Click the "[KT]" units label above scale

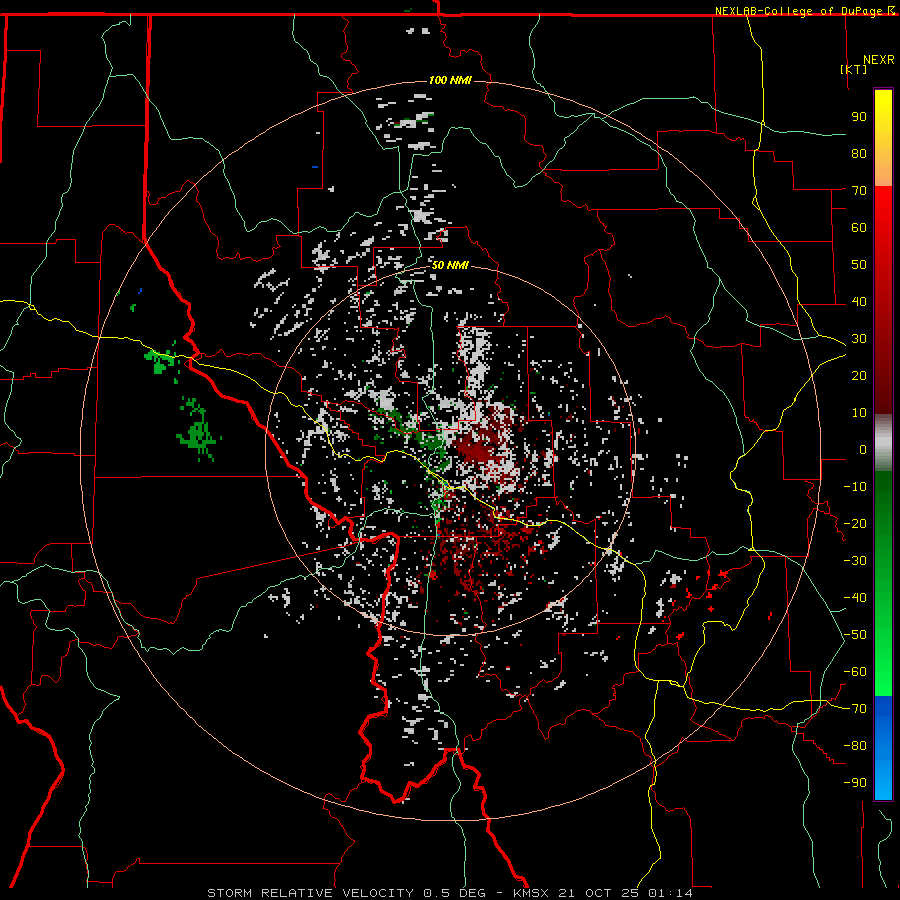pyautogui.click(x=854, y=69)
